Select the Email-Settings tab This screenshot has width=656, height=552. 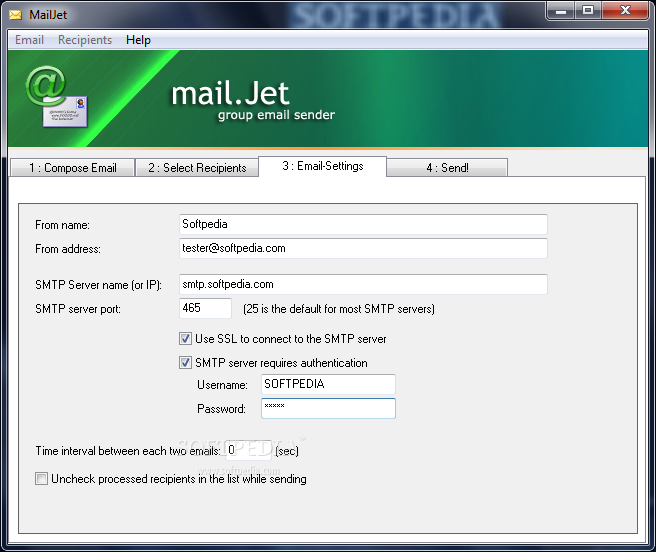pos(323,166)
